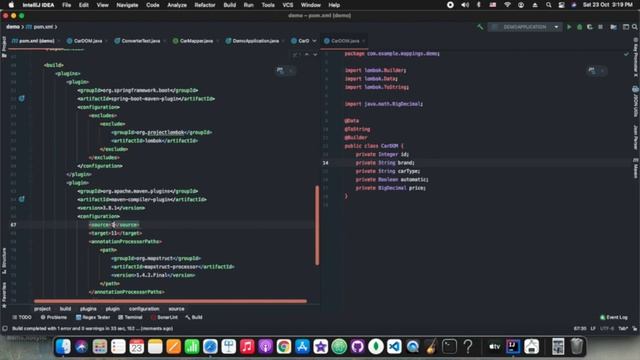
Task: Click the 'plugins' breadcrumb at editor bottom
Action: [x=88, y=309]
